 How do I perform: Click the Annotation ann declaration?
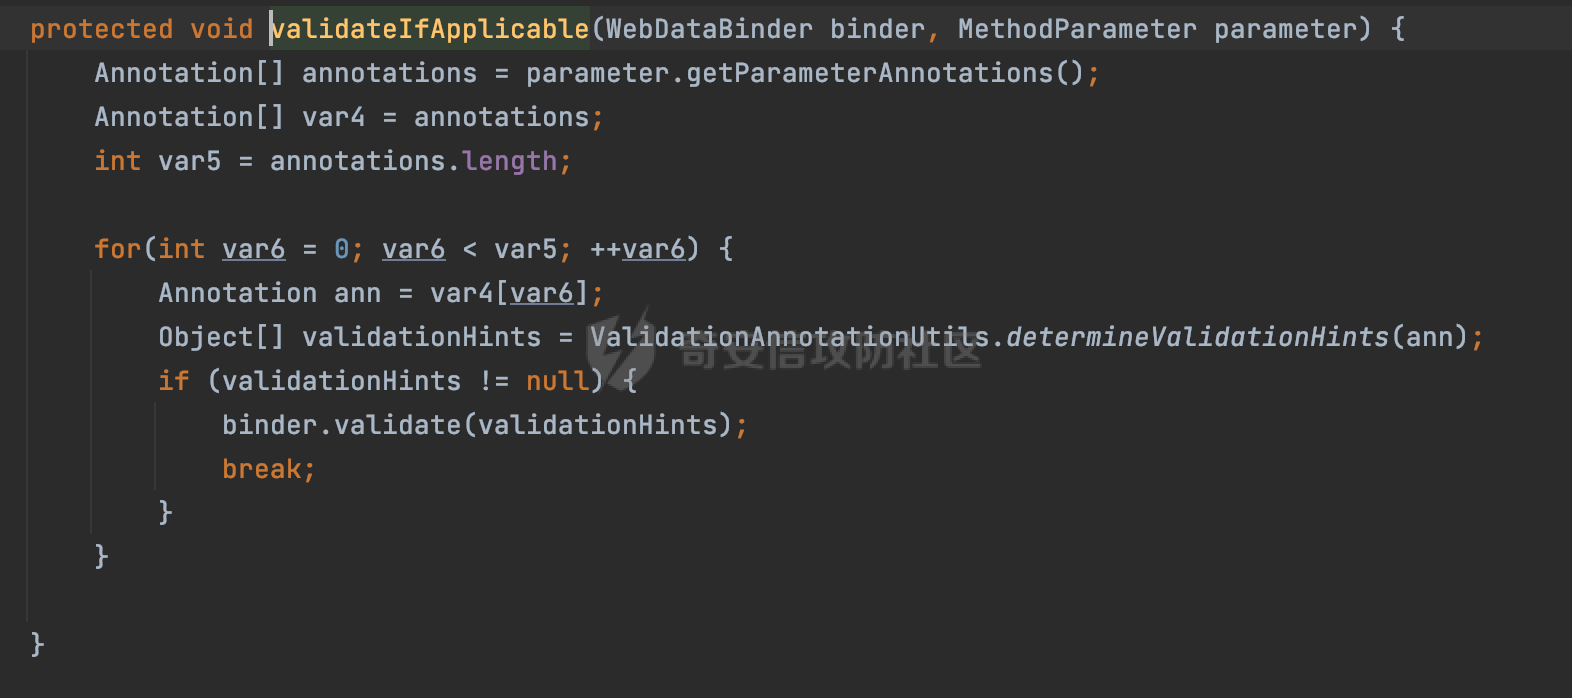click(269, 293)
